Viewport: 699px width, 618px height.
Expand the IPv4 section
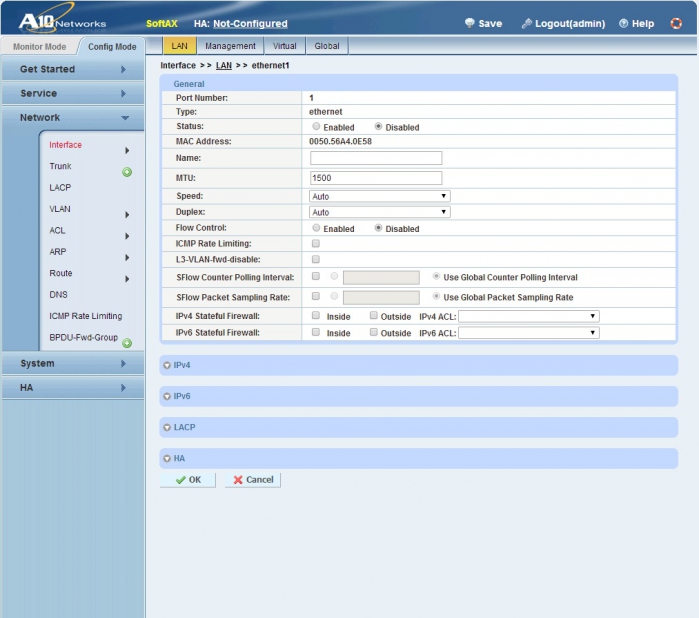419,365
